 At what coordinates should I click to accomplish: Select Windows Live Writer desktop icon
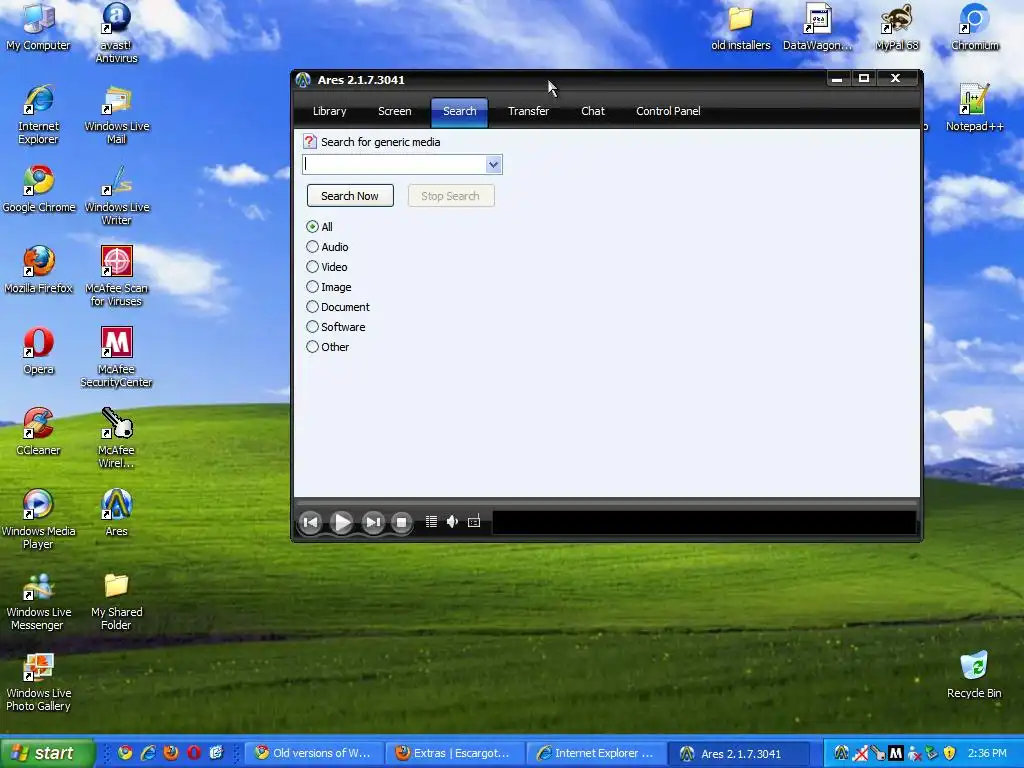tap(116, 195)
